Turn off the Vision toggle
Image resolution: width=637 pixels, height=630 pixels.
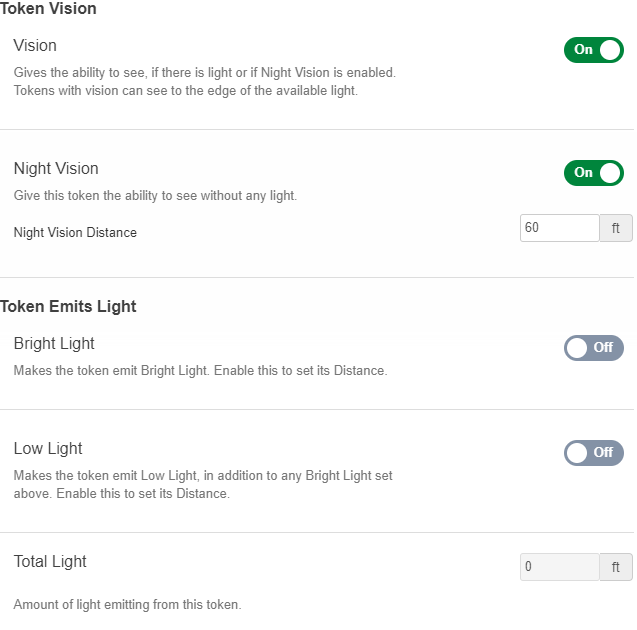(x=593, y=49)
